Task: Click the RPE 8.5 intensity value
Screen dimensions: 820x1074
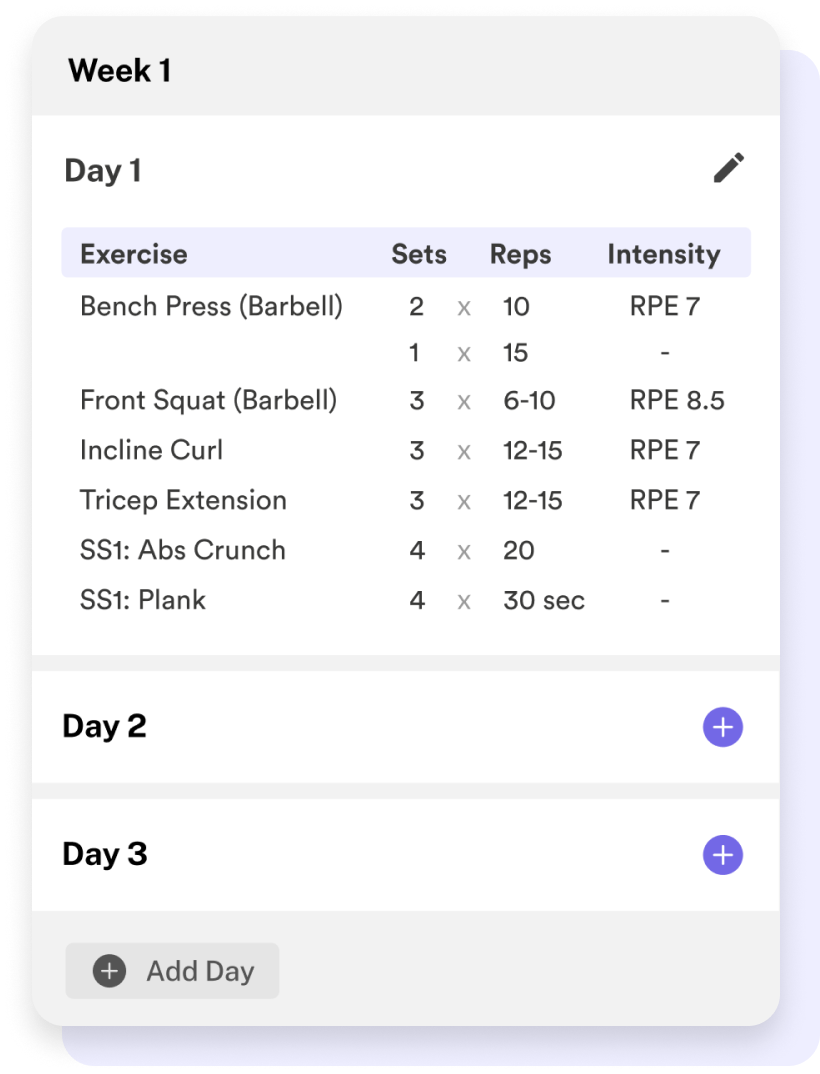Action: (x=677, y=400)
